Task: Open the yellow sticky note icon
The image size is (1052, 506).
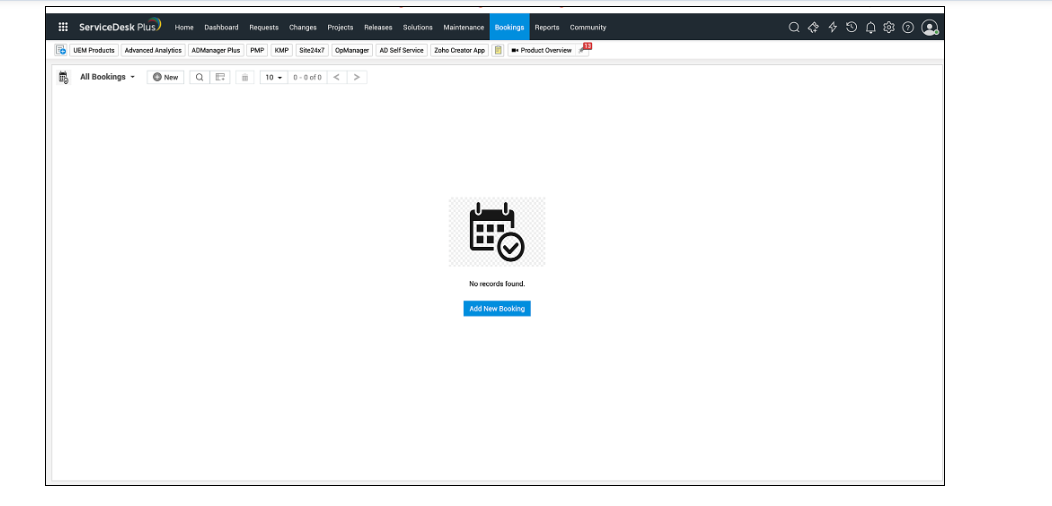Action: [498, 50]
